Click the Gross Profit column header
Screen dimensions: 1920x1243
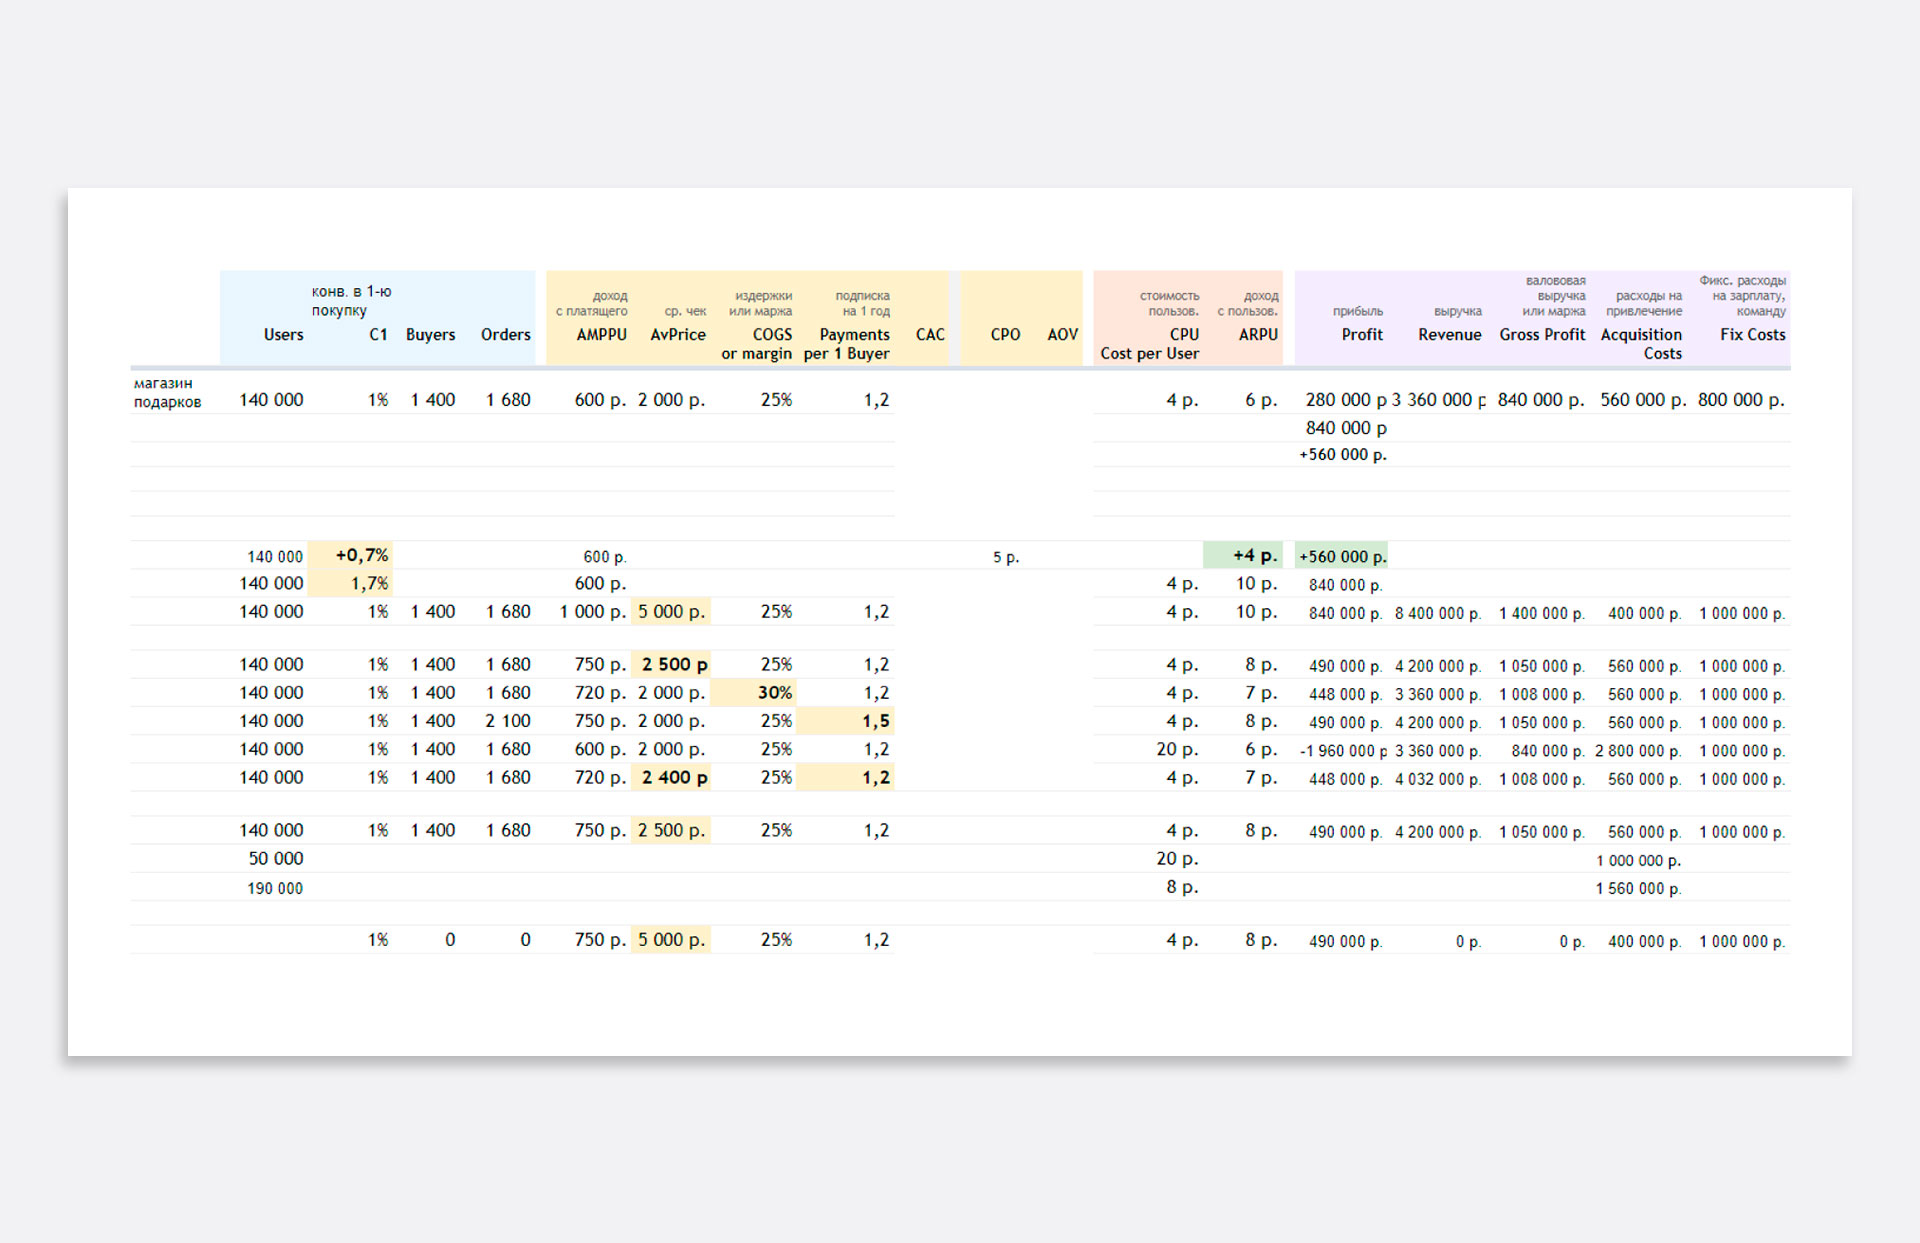1541,334
